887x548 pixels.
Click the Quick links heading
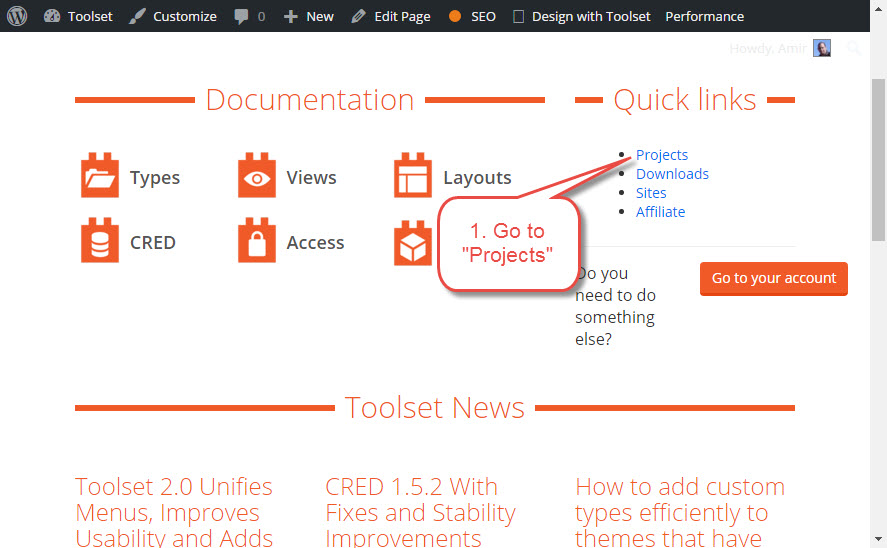click(684, 100)
